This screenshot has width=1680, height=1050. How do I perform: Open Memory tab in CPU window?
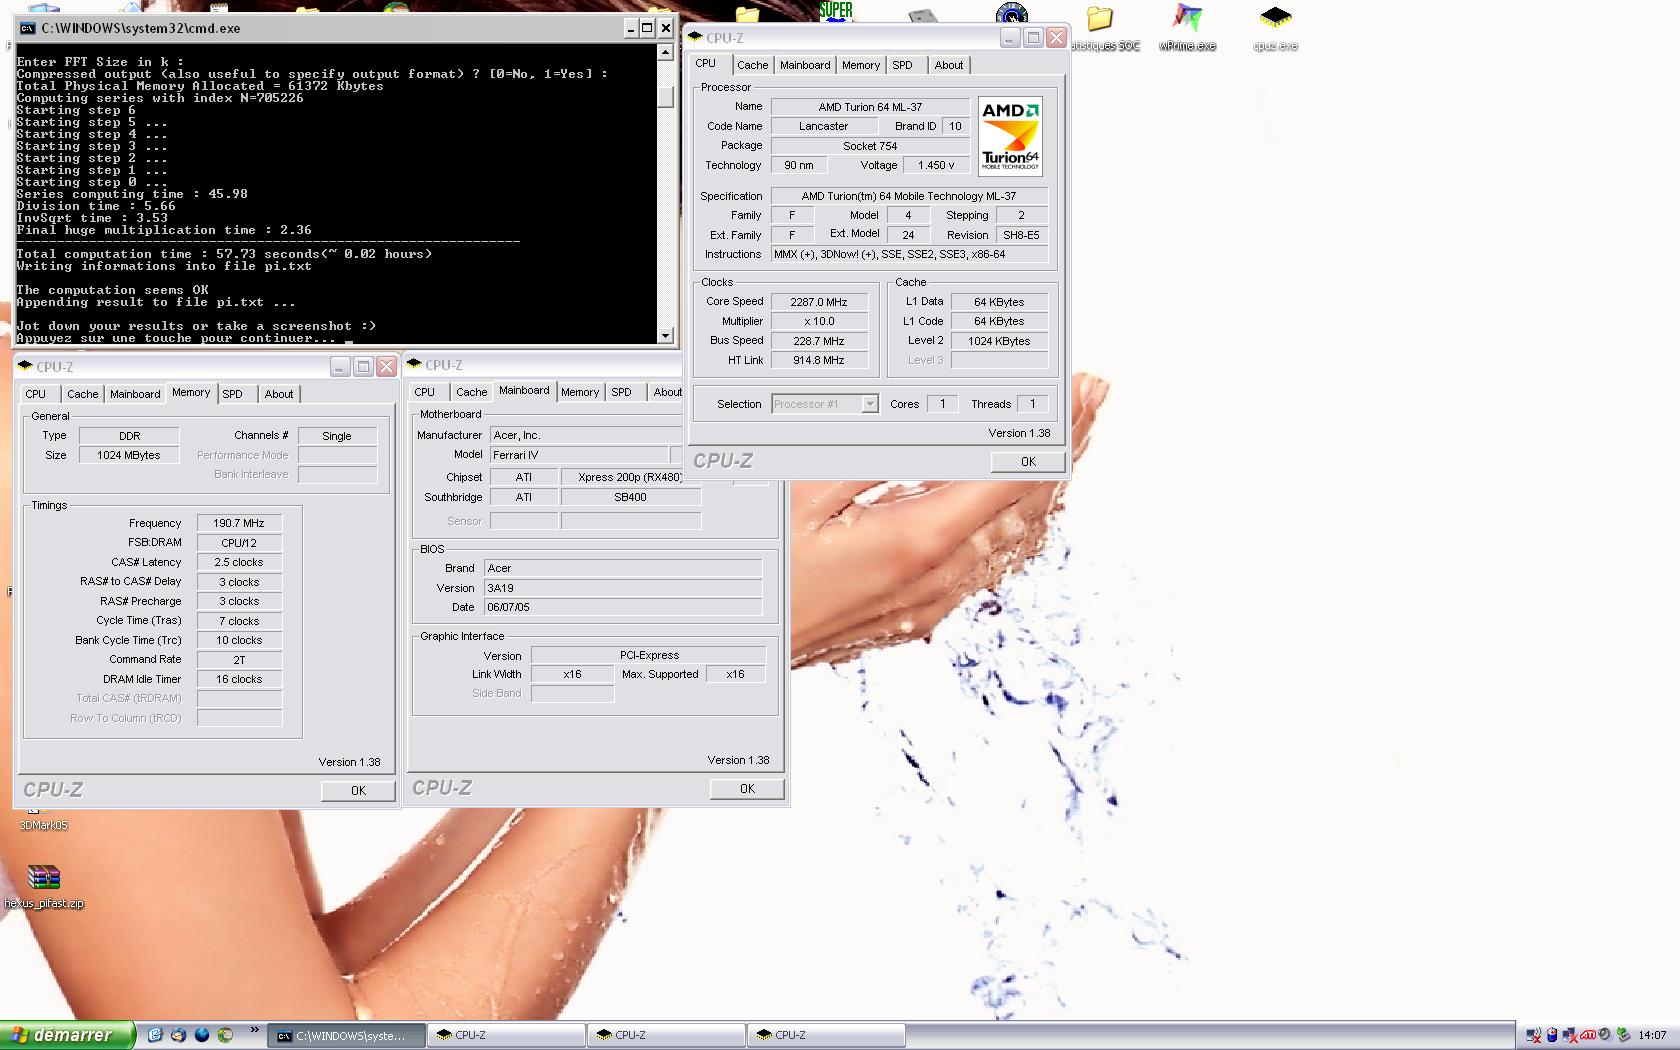861,65
